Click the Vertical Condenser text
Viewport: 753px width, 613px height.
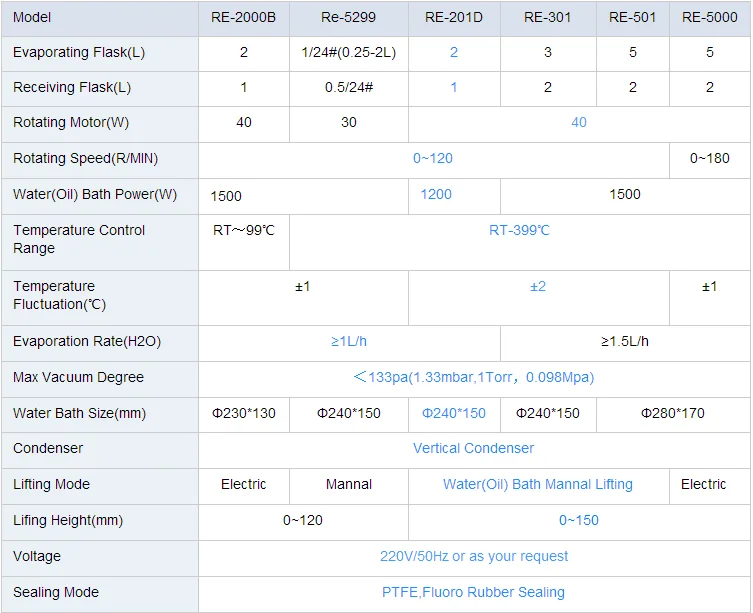(473, 448)
